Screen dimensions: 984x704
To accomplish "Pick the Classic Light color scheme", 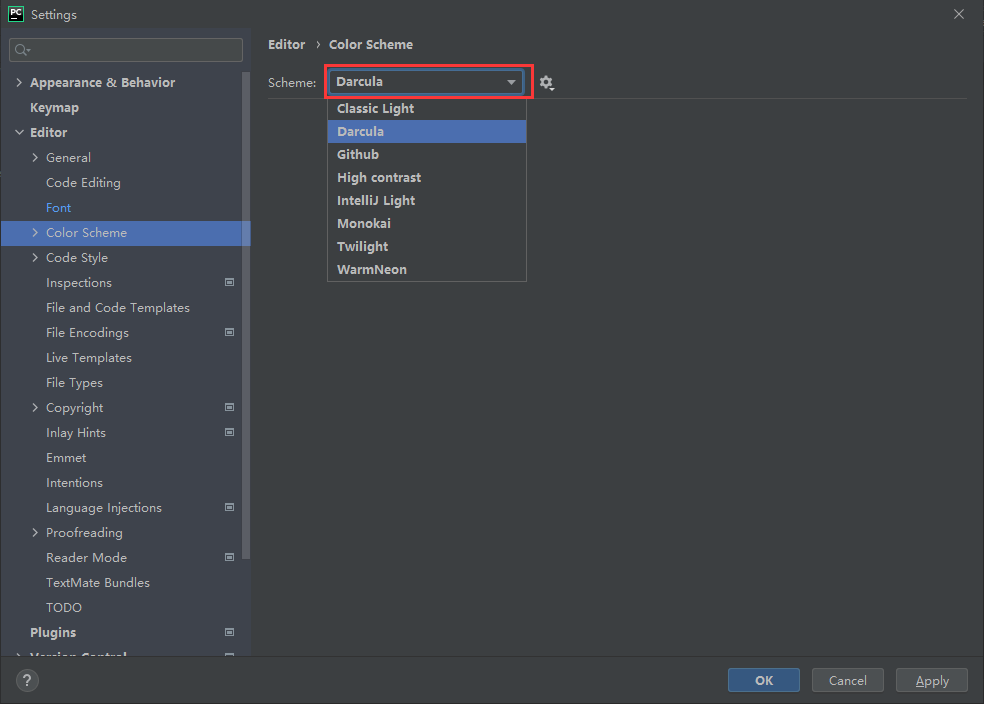I will coord(376,109).
